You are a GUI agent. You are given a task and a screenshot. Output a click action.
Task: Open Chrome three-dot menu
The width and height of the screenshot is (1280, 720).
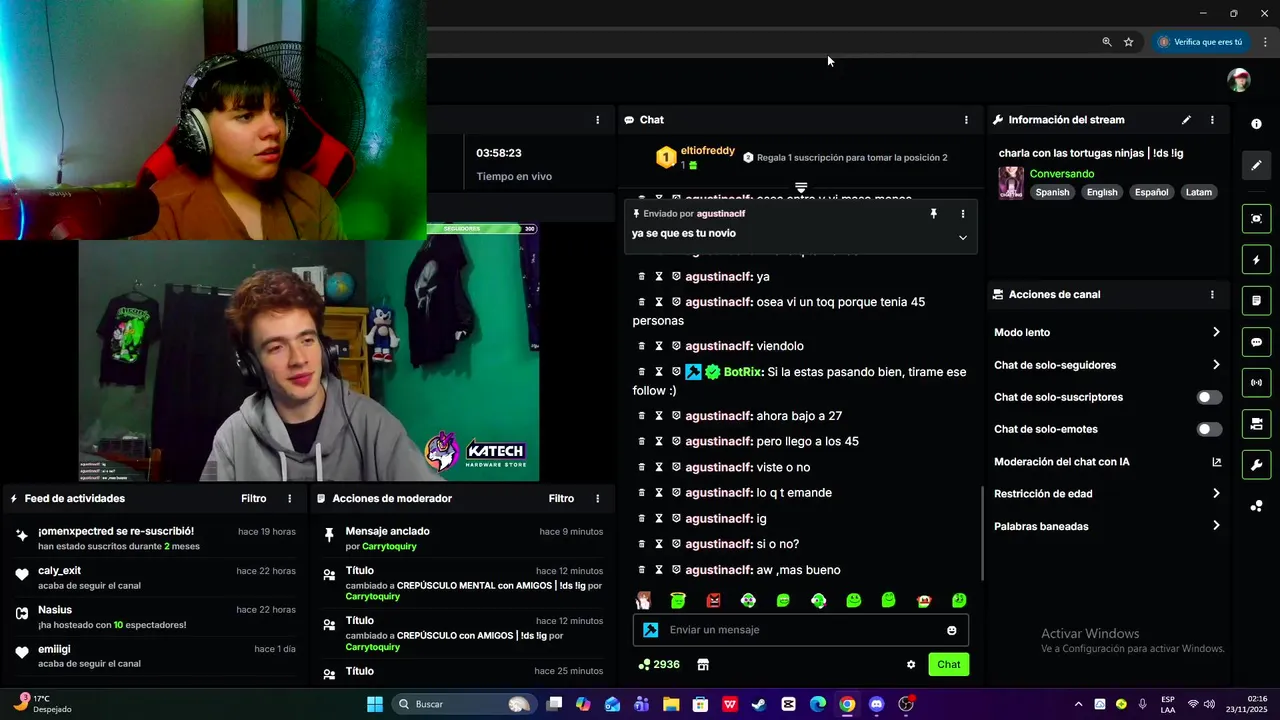(x=1265, y=42)
